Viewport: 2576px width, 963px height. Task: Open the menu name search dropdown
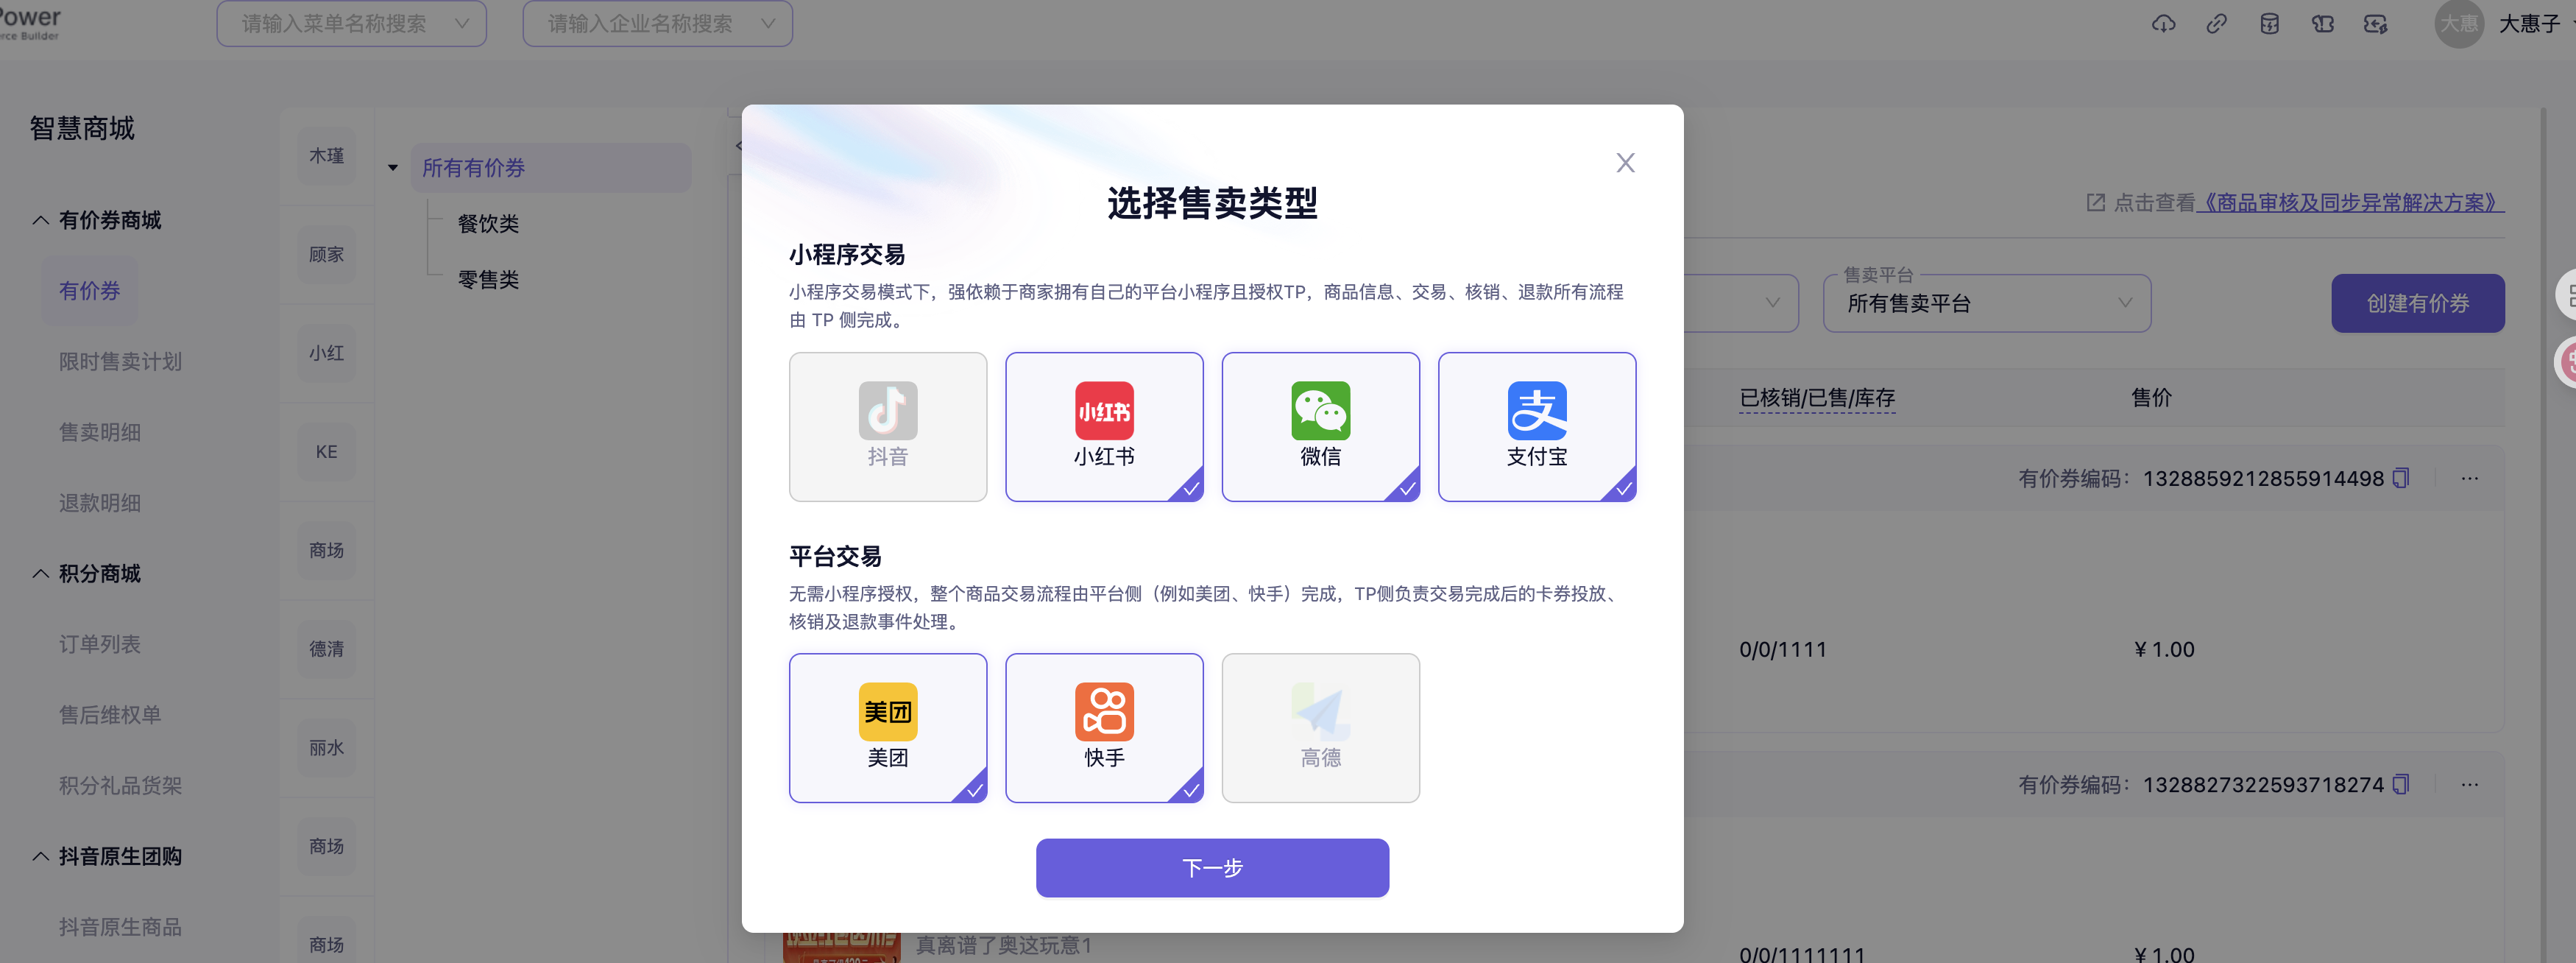(351, 23)
